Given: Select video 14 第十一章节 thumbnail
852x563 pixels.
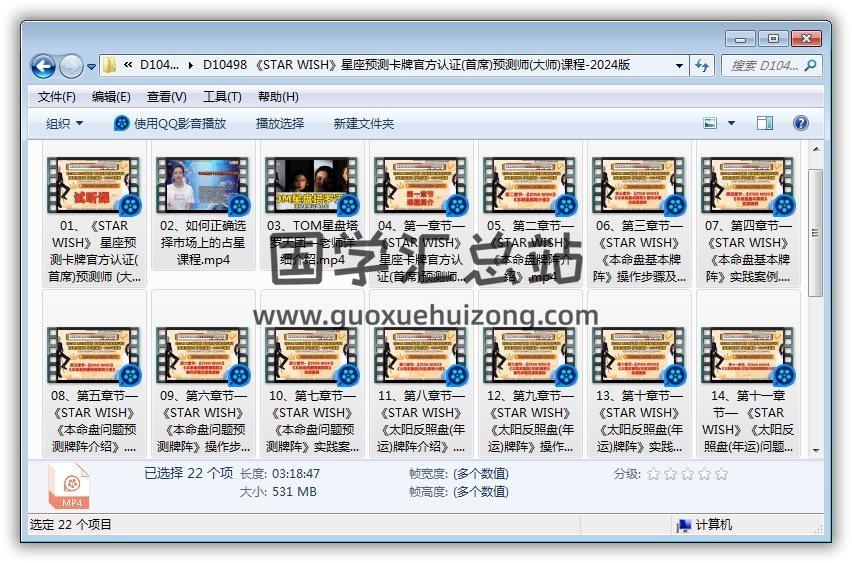Looking at the screenshot, I should (748, 355).
